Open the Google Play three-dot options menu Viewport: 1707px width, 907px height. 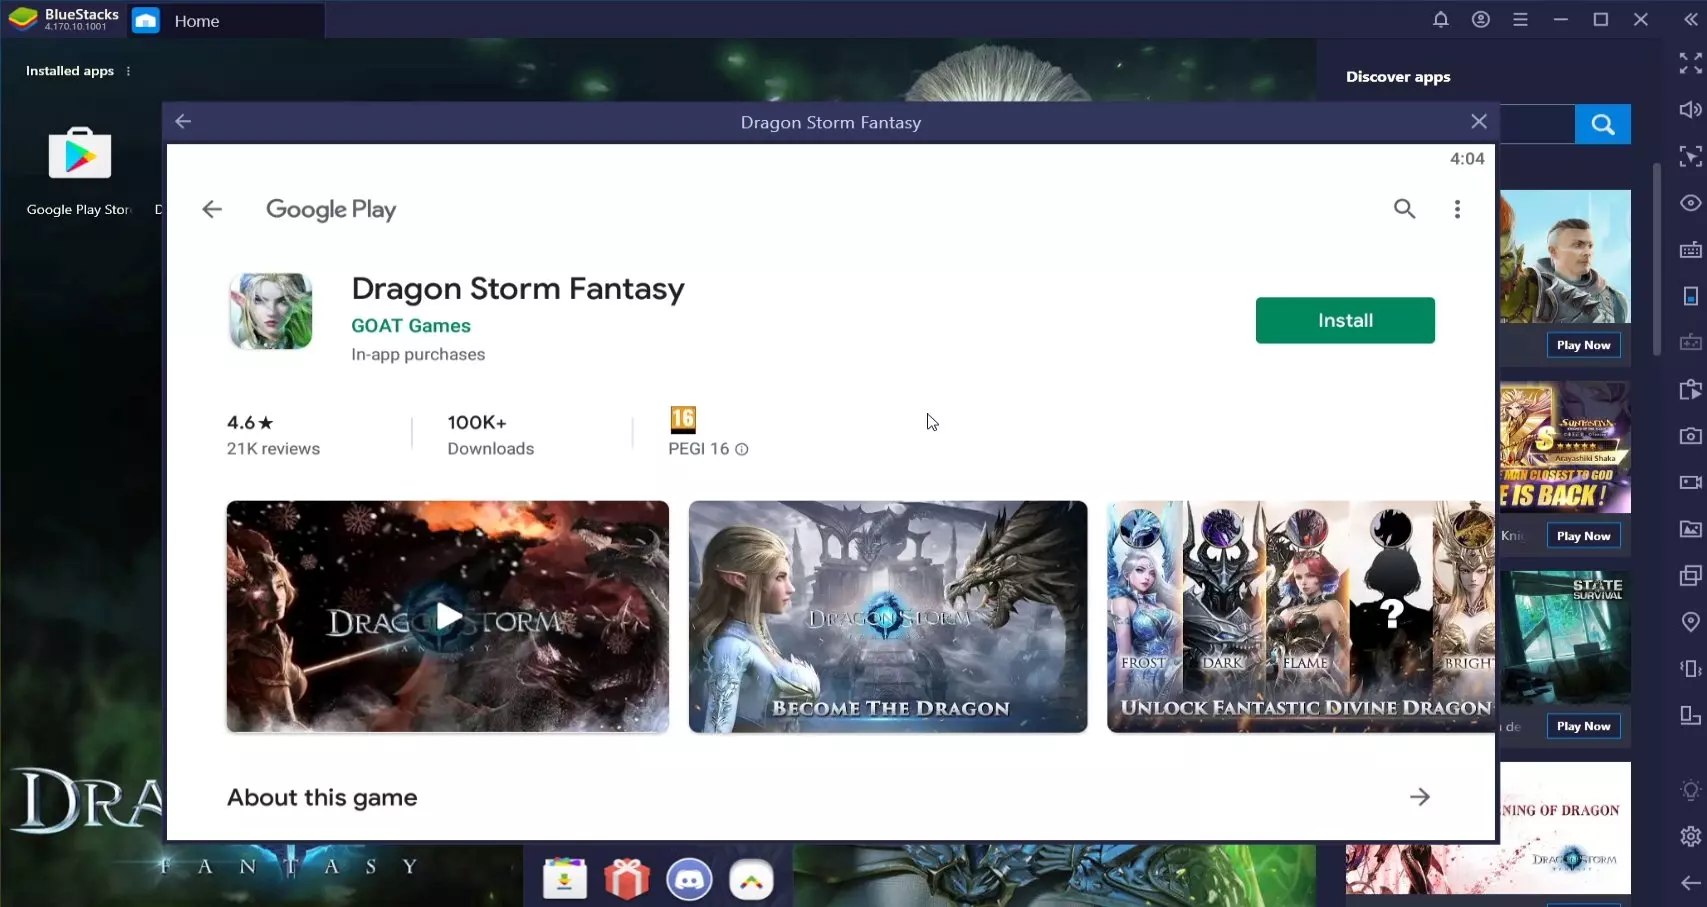pyautogui.click(x=1457, y=209)
